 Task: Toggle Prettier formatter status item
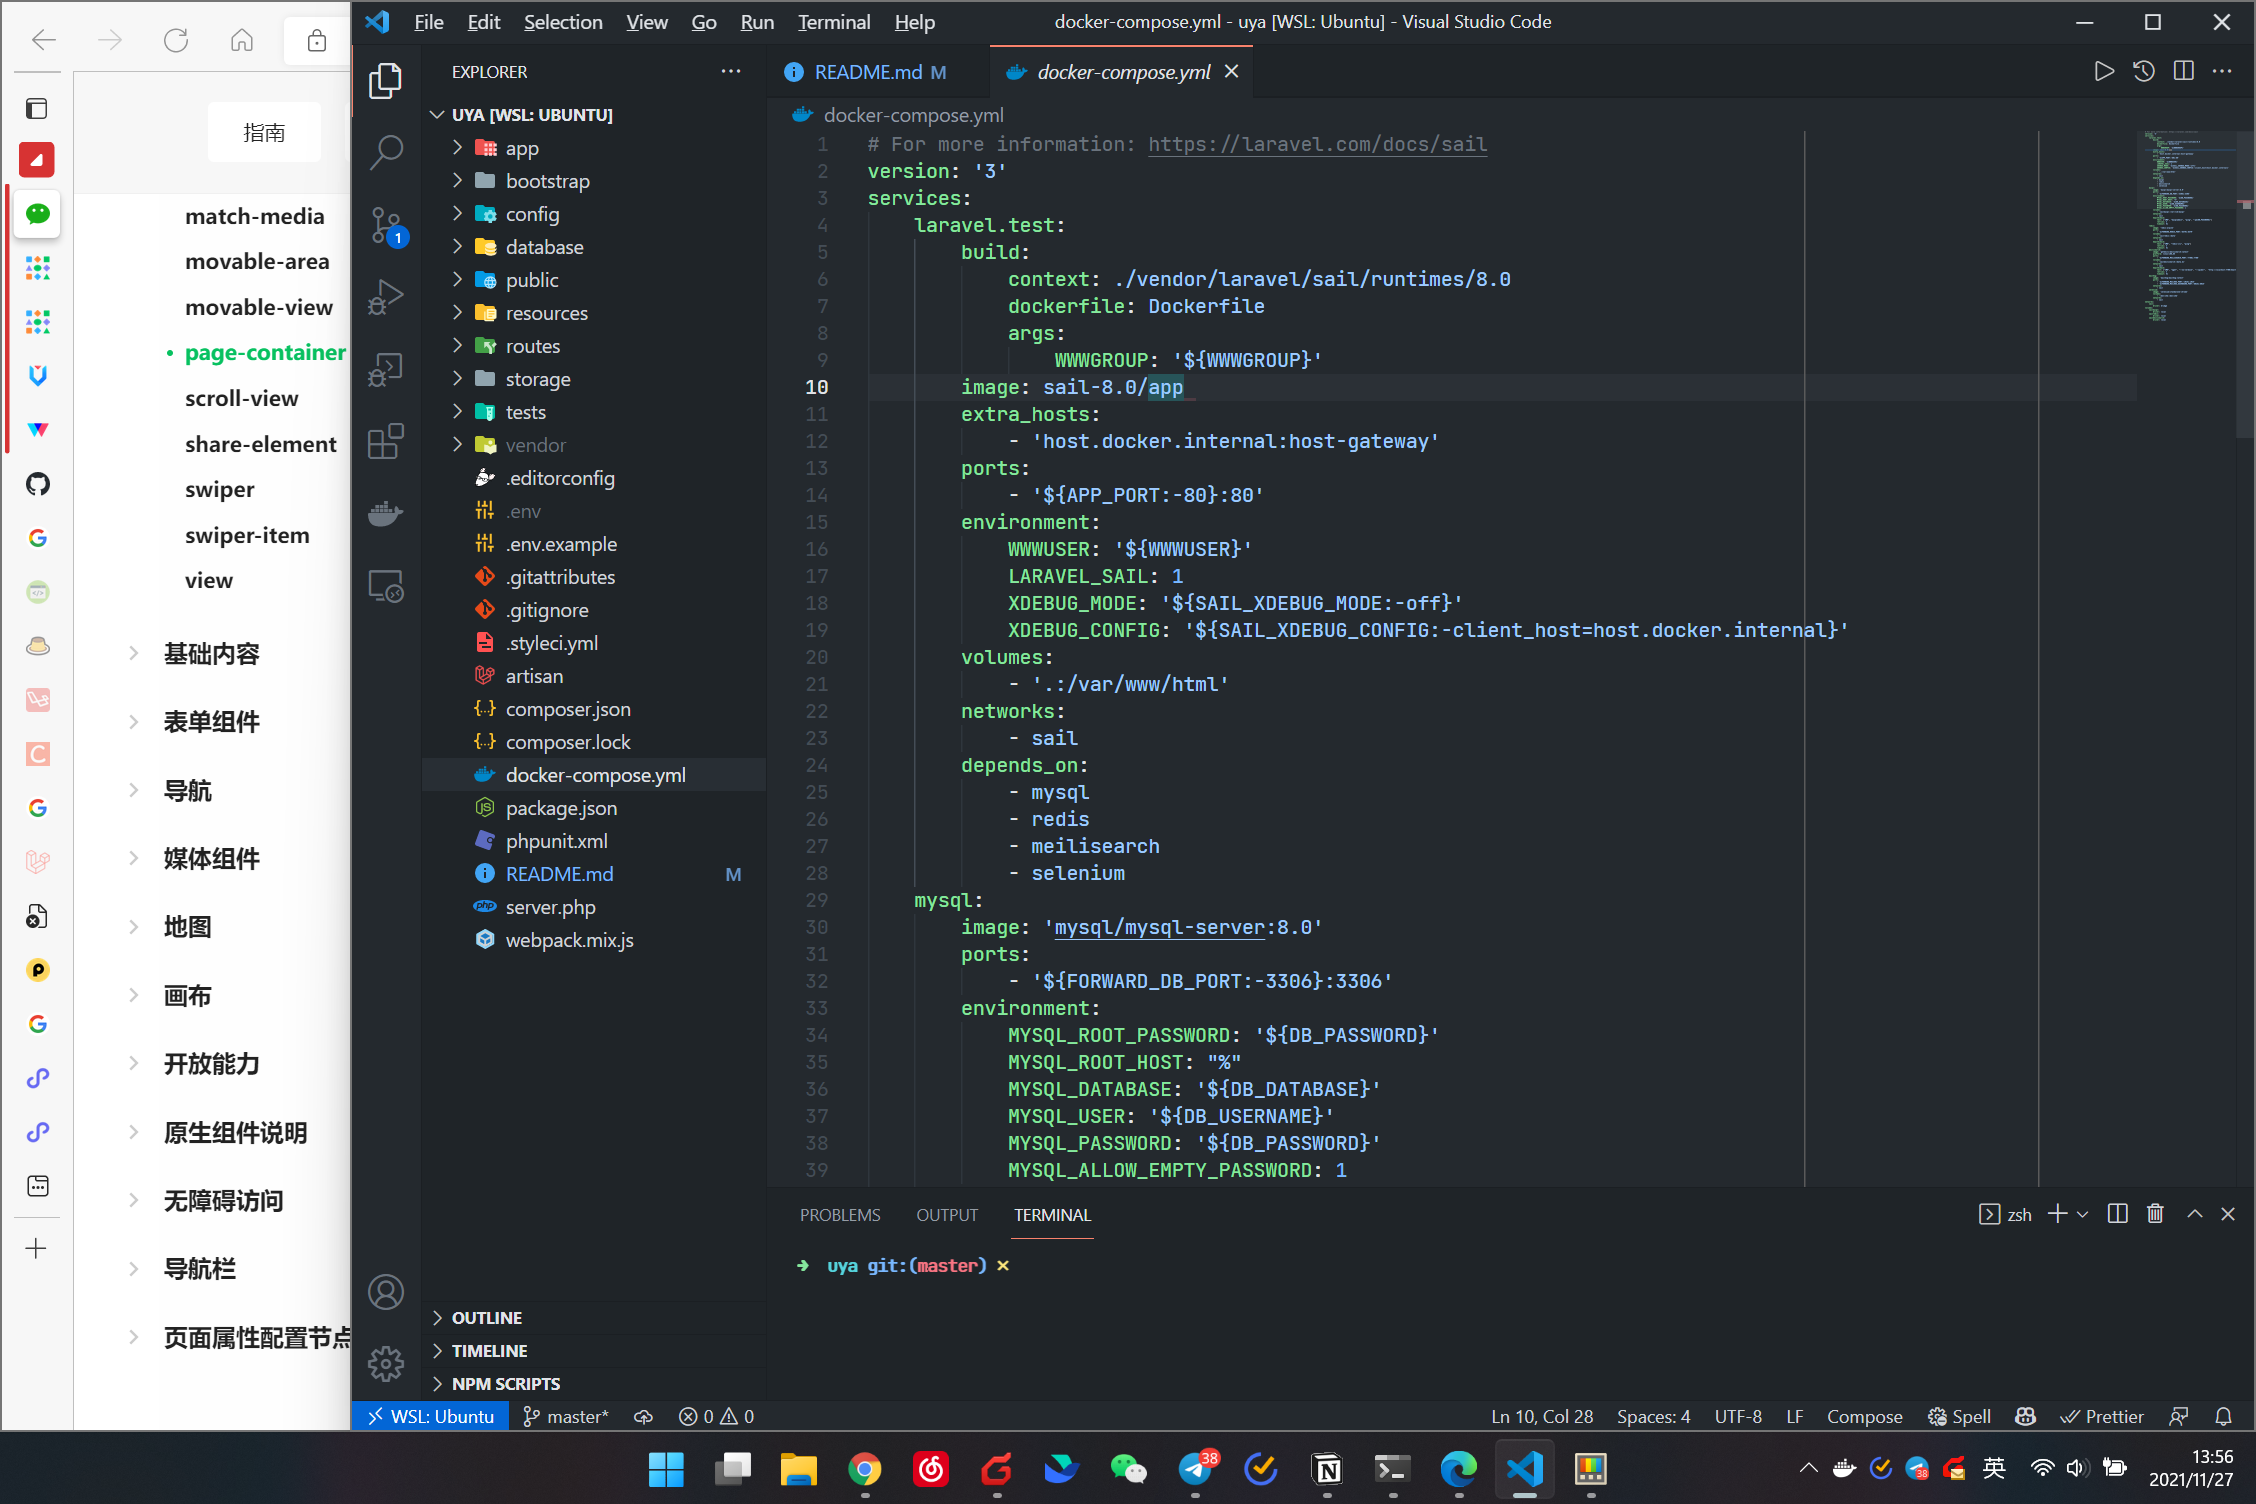2101,1416
